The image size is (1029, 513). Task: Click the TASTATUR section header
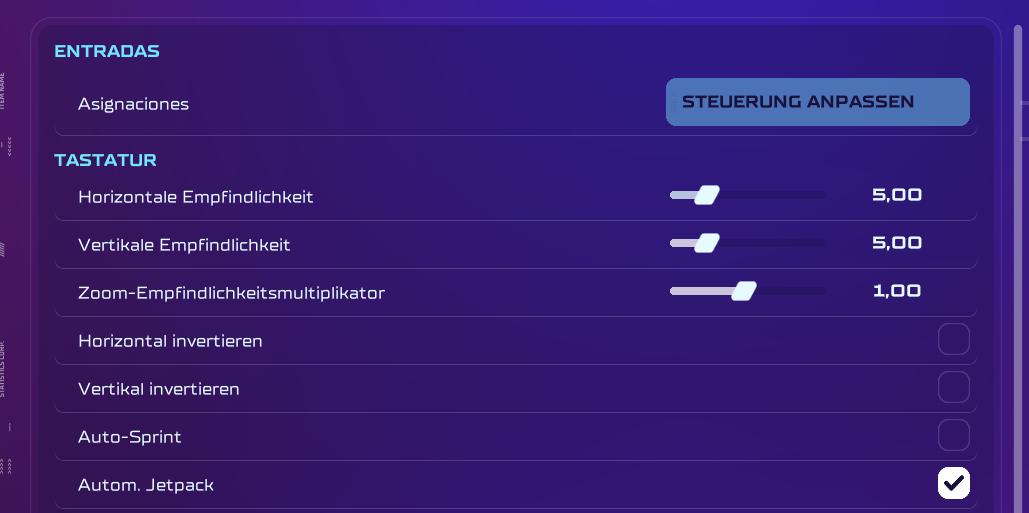click(x=105, y=160)
